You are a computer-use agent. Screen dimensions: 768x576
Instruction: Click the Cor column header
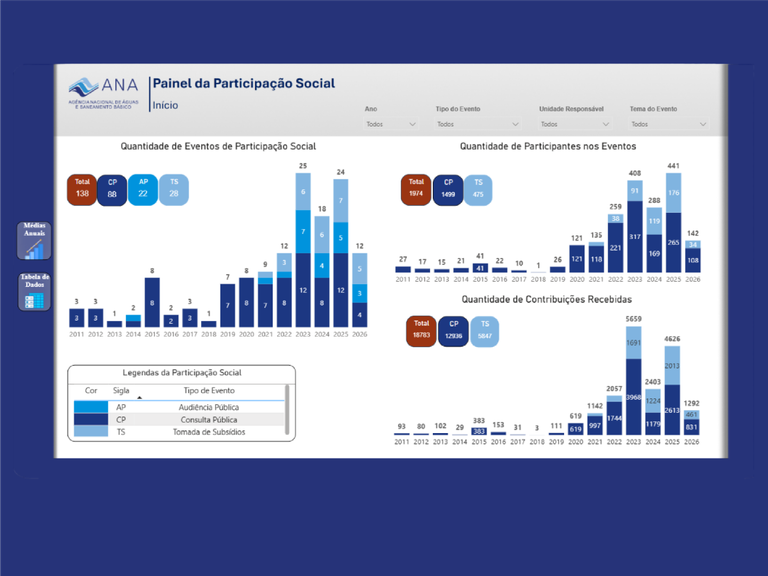[91, 390]
